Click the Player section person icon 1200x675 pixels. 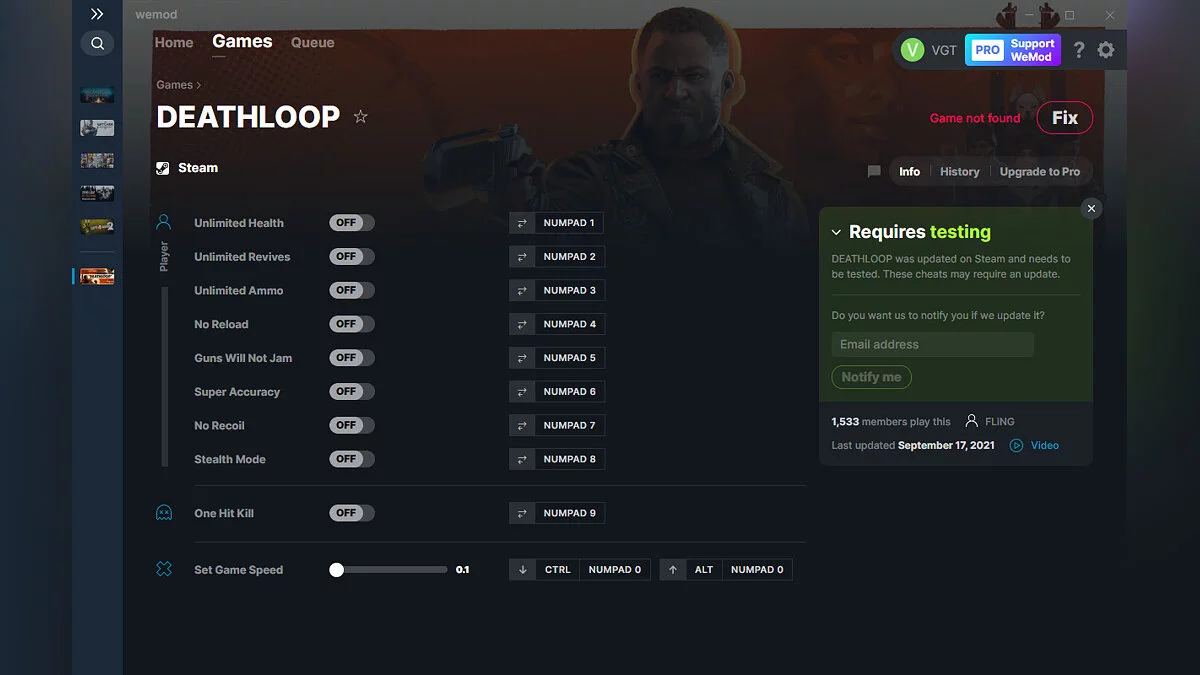[164, 222]
